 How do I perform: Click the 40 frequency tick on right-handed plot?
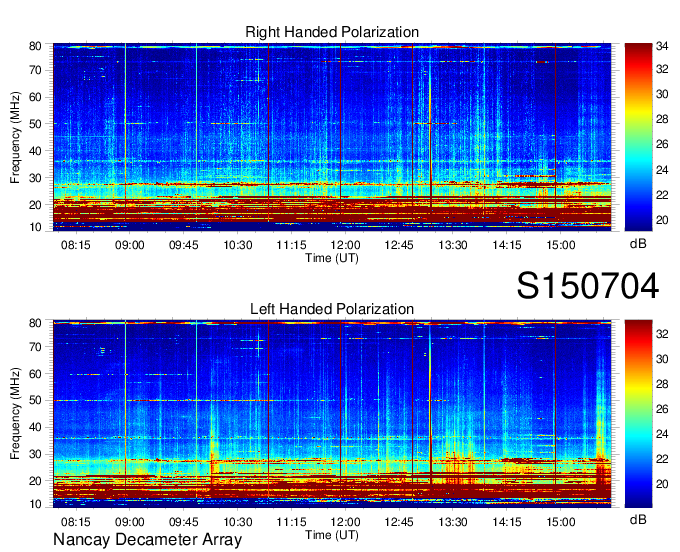[x=35, y=151]
